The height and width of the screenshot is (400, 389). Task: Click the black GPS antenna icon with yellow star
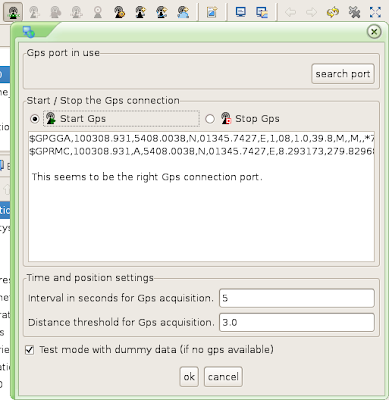(140, 12)
